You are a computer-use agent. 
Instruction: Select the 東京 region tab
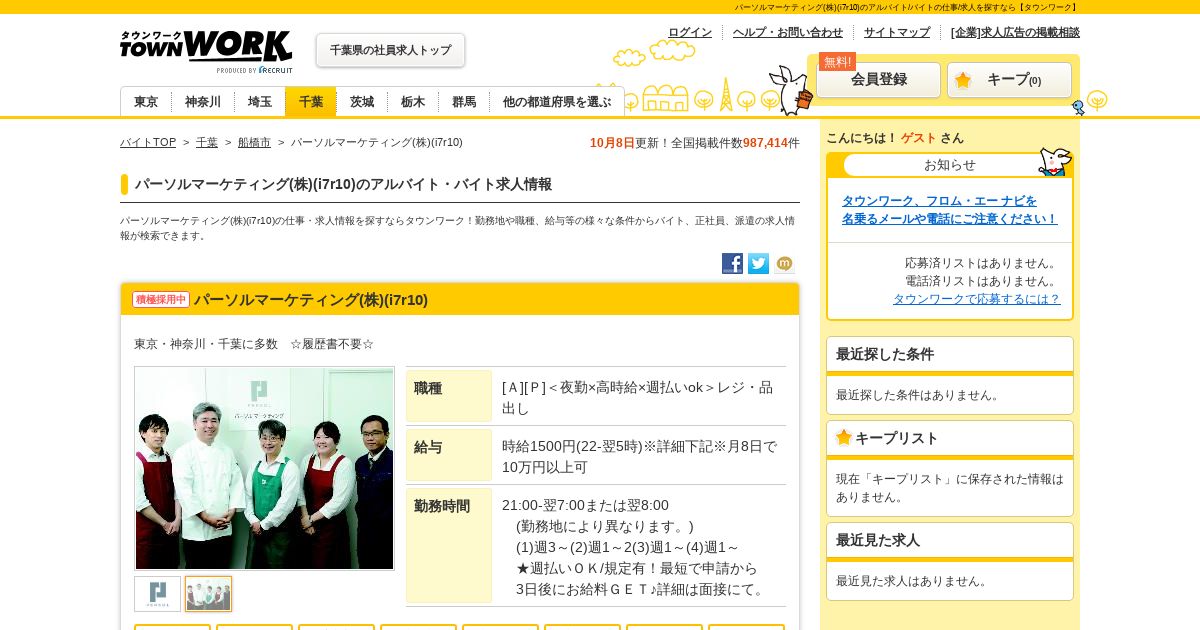pyautogui.click(x=146, y=102)
